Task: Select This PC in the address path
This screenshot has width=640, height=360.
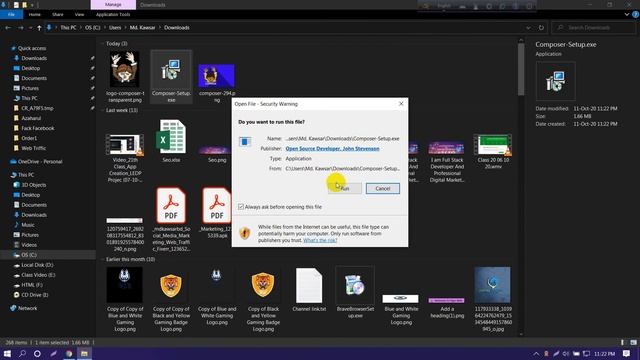Action: 68,28
